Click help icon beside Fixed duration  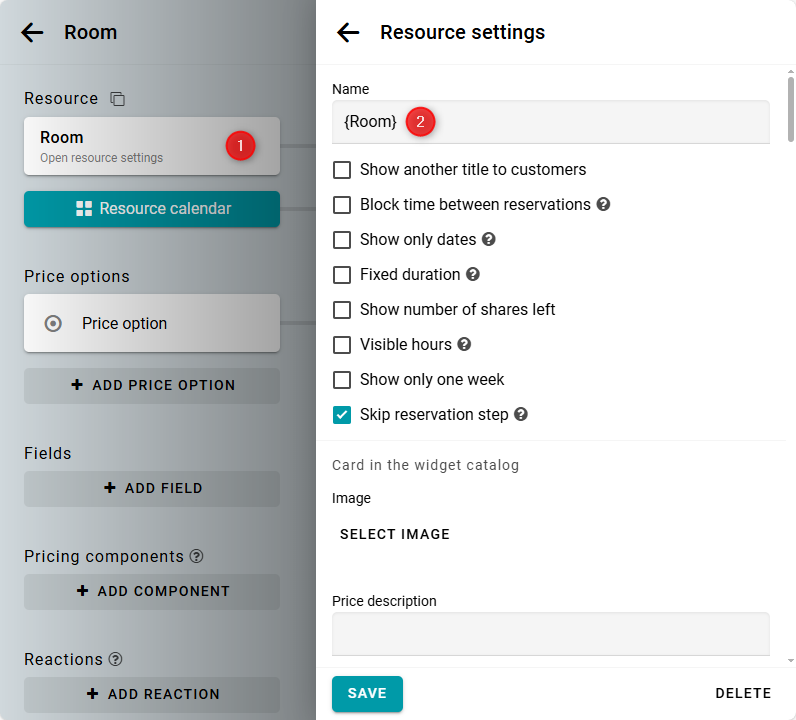coord(473,274)
